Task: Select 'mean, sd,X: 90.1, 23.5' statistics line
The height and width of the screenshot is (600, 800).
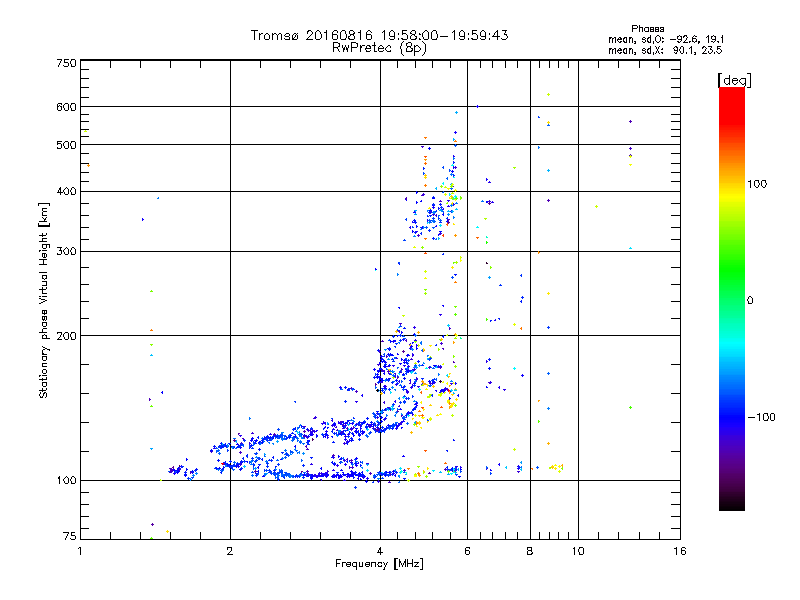Action: tap(665, 50)
